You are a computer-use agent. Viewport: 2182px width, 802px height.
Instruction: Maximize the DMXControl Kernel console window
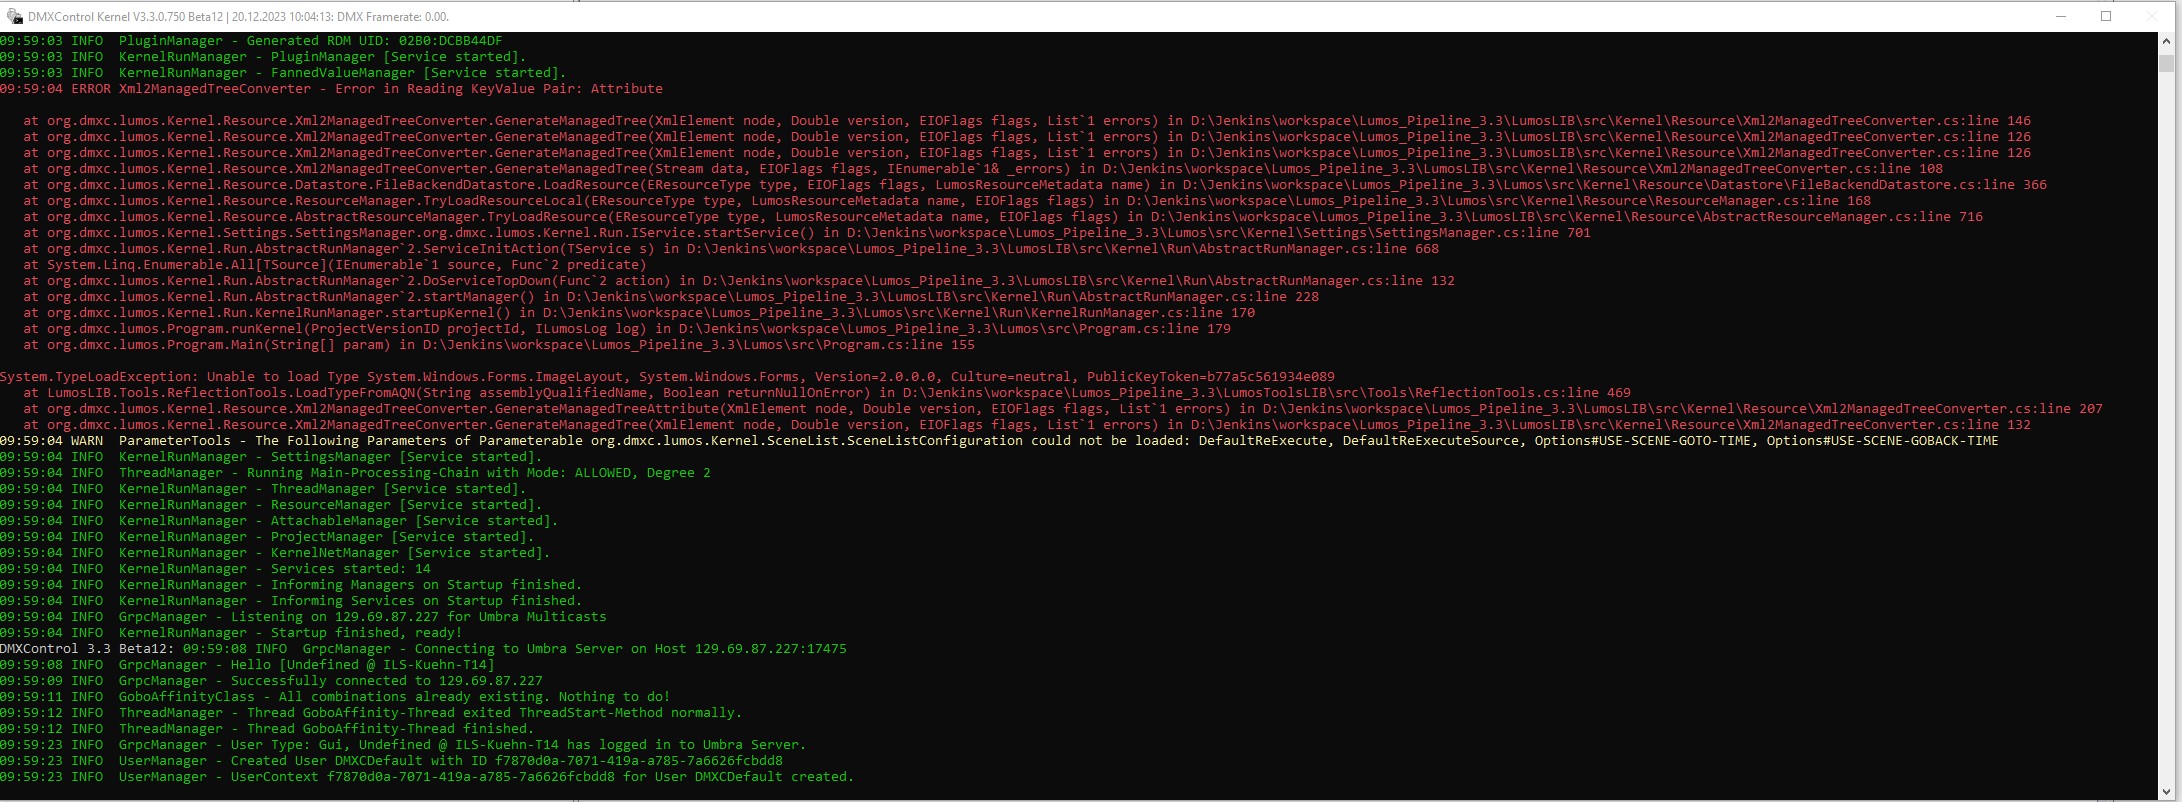[x=2105, y=16]
